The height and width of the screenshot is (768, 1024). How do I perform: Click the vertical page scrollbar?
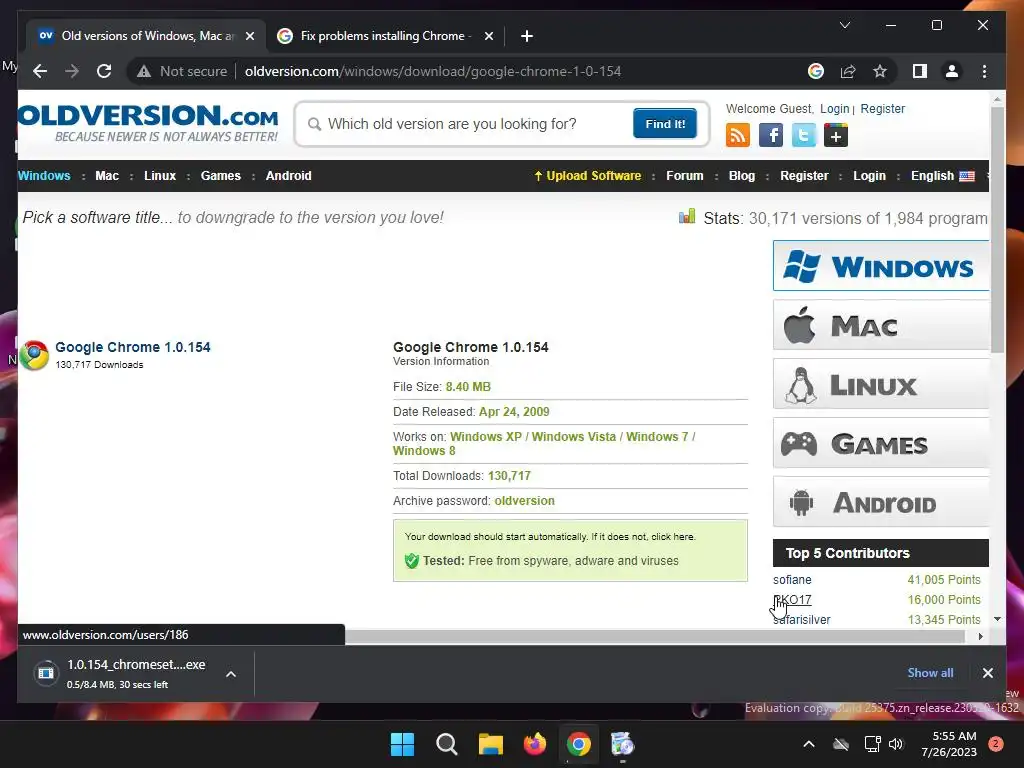click(x=997, y=229)
